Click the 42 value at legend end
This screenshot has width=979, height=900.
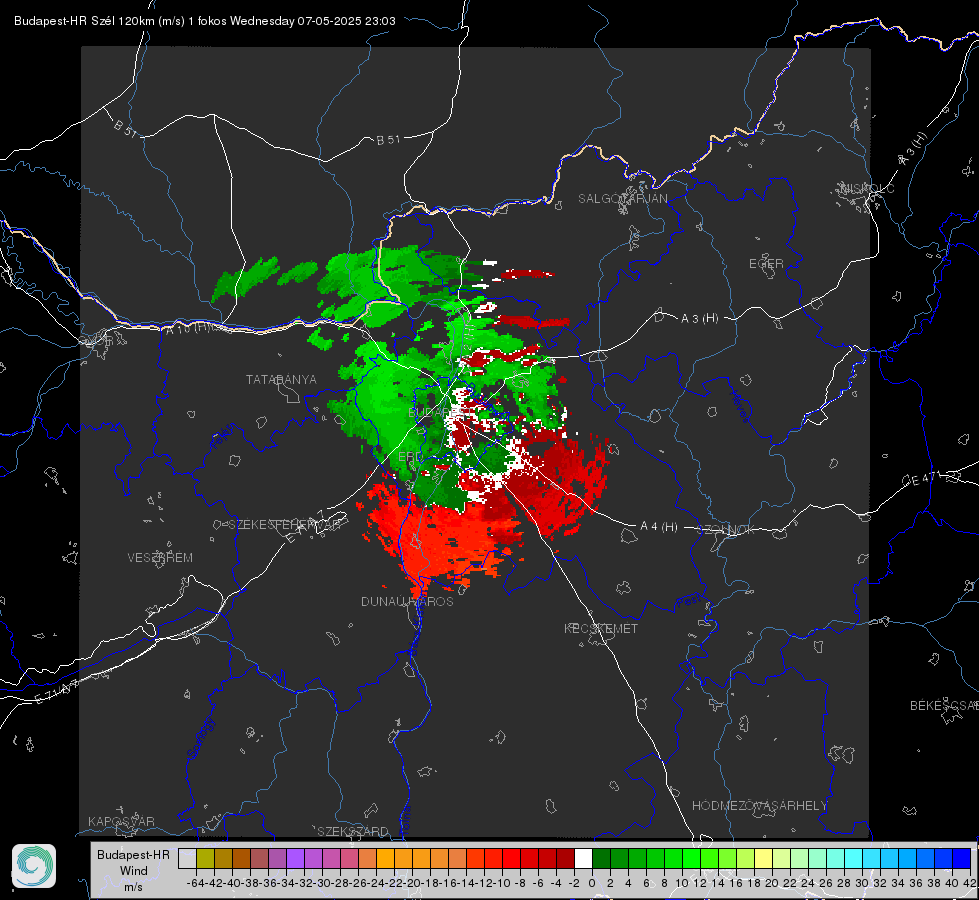970,883
